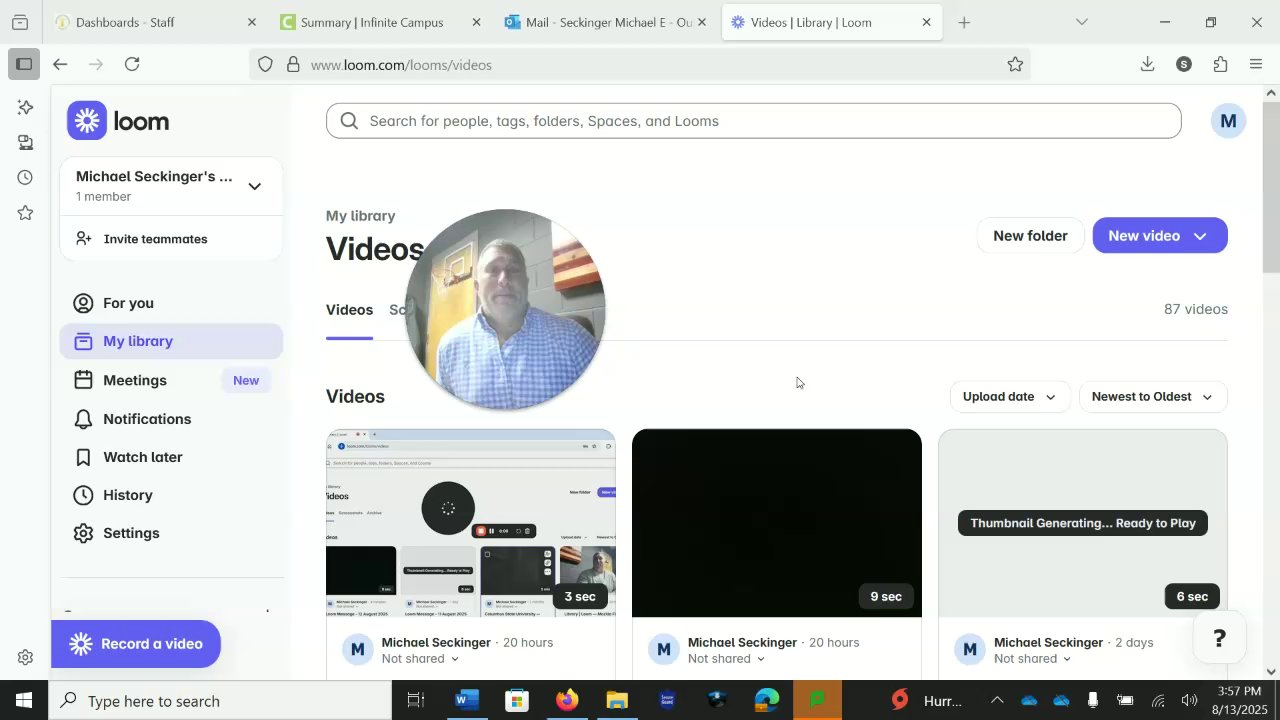This screenshot has height=720, width=1280.
Task: Open the 3 sec video thumbnail
Action: pos(471,523)
